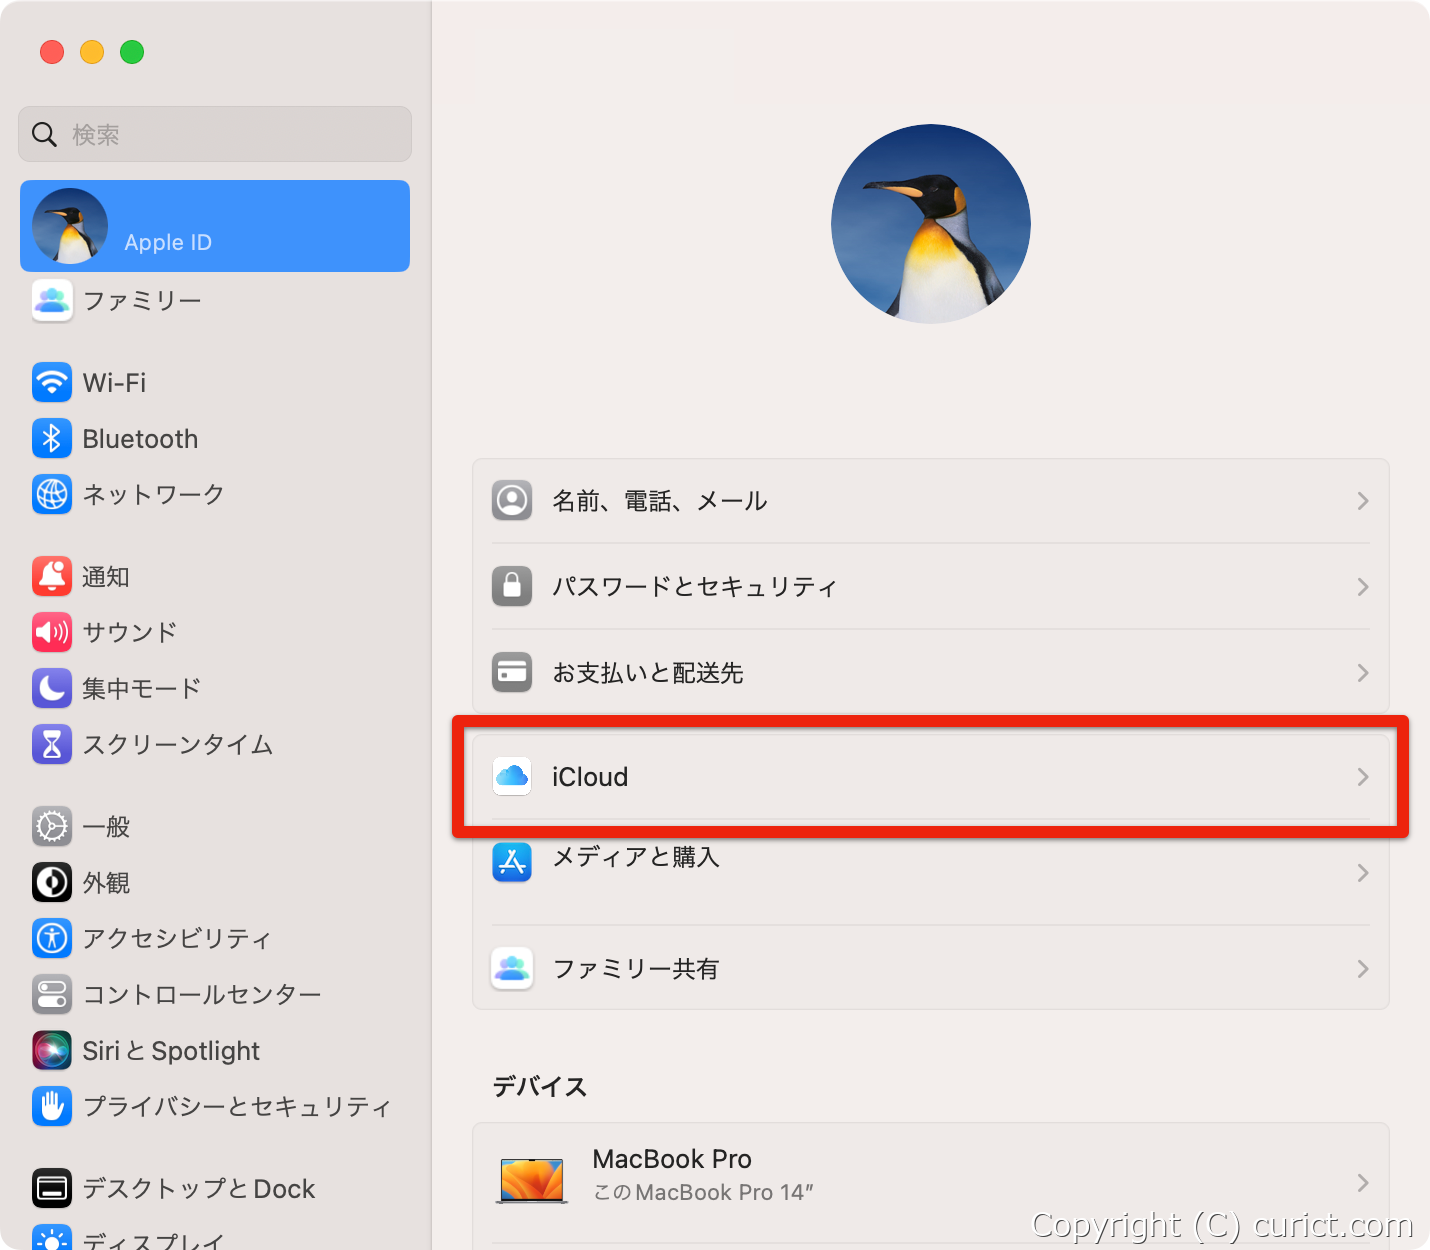Click the yellow minimize window button

(92, 52)
